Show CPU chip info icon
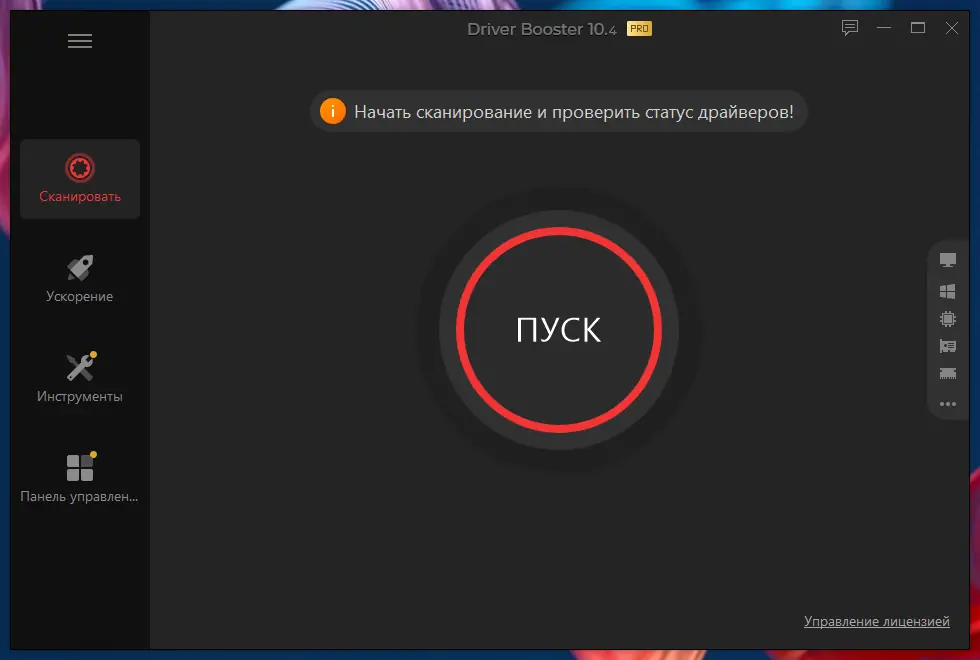Viewport: 980px width, 660px height. [x=948, y=319]
